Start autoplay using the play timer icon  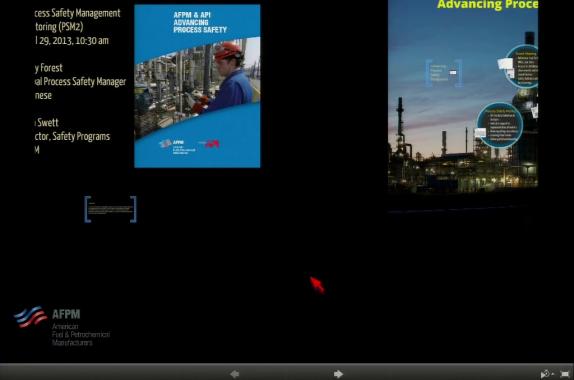tap(545, 374)
